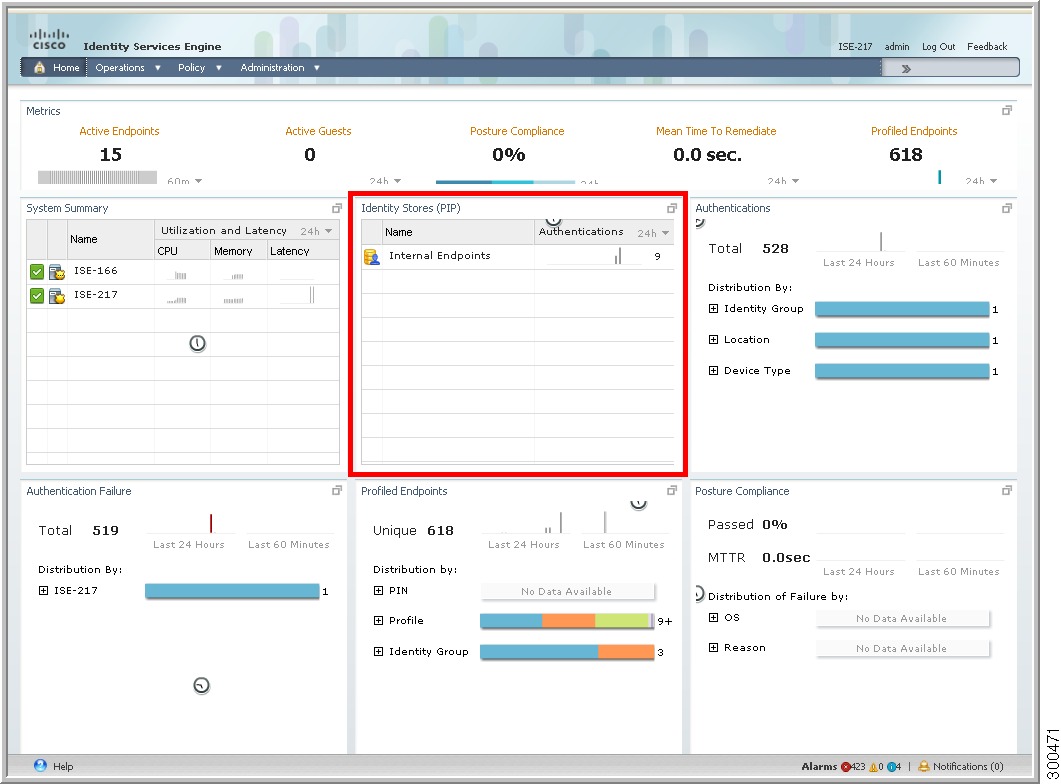
Task: Open Profiled Endpoints metric 24h dropdown
Action: 981,181
